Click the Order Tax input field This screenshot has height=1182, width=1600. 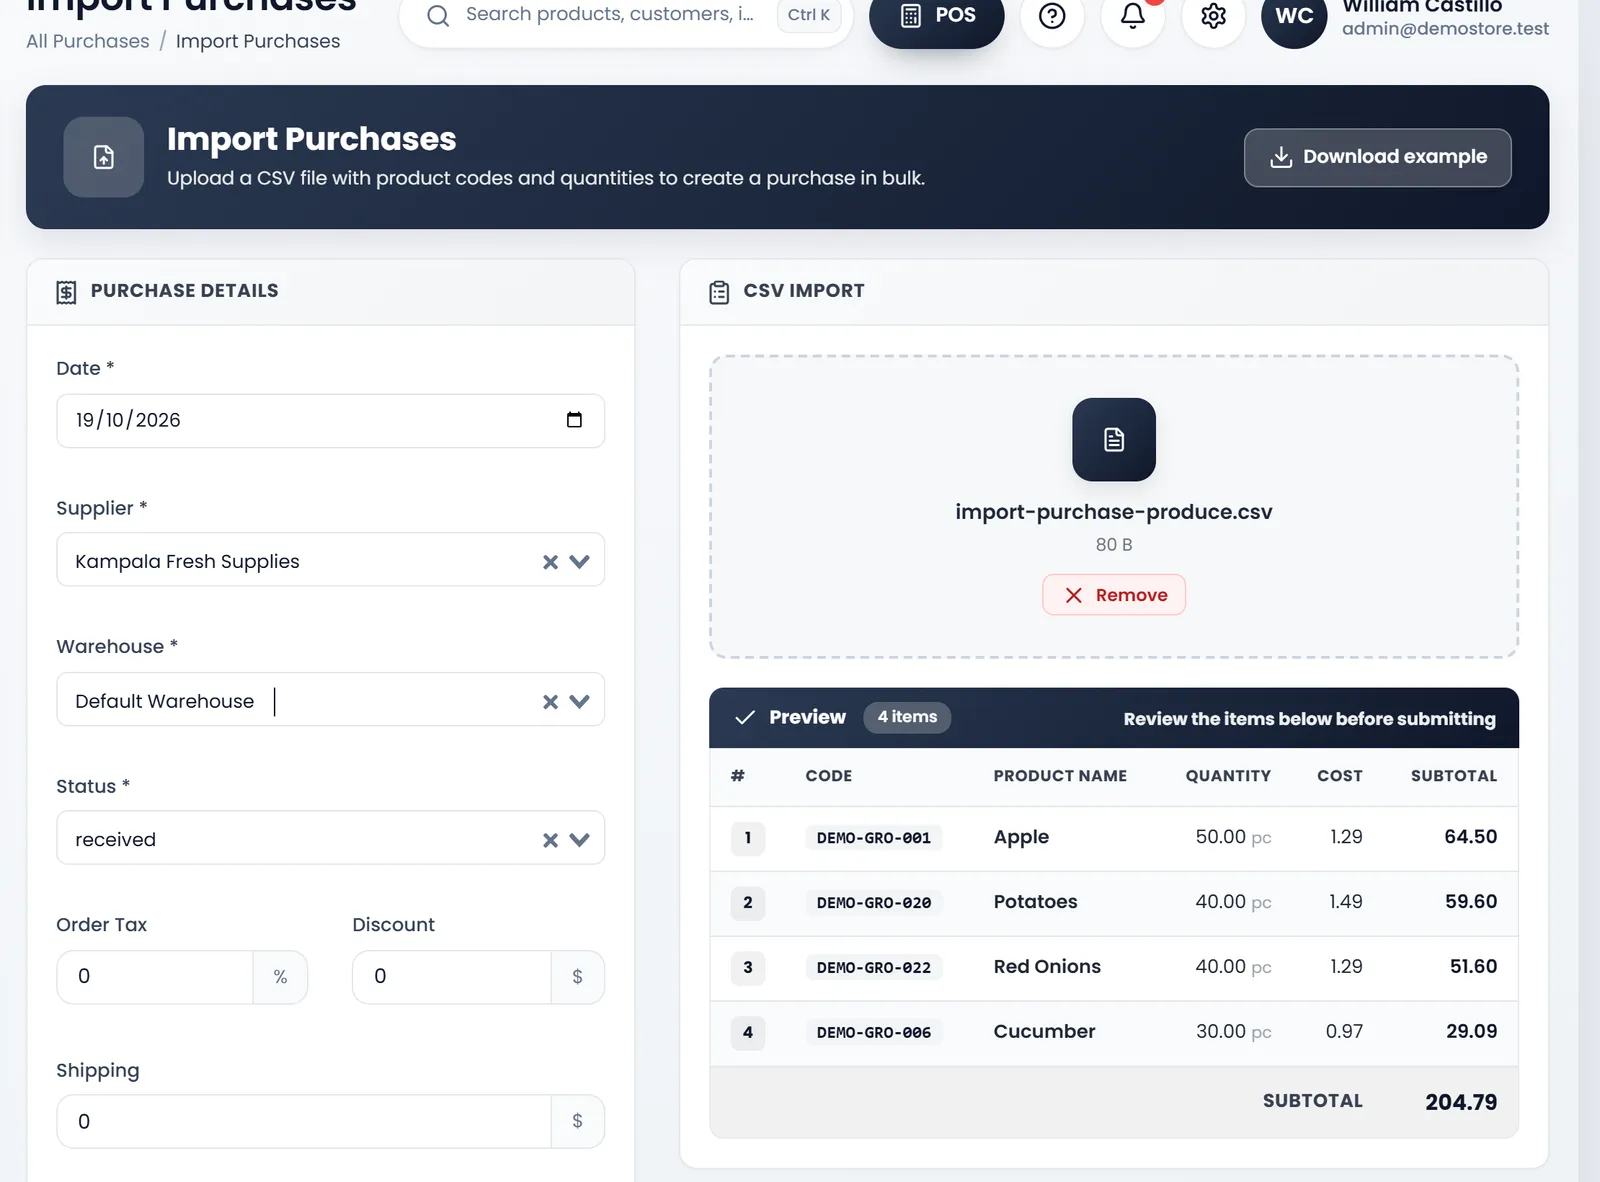click(155, 977)
